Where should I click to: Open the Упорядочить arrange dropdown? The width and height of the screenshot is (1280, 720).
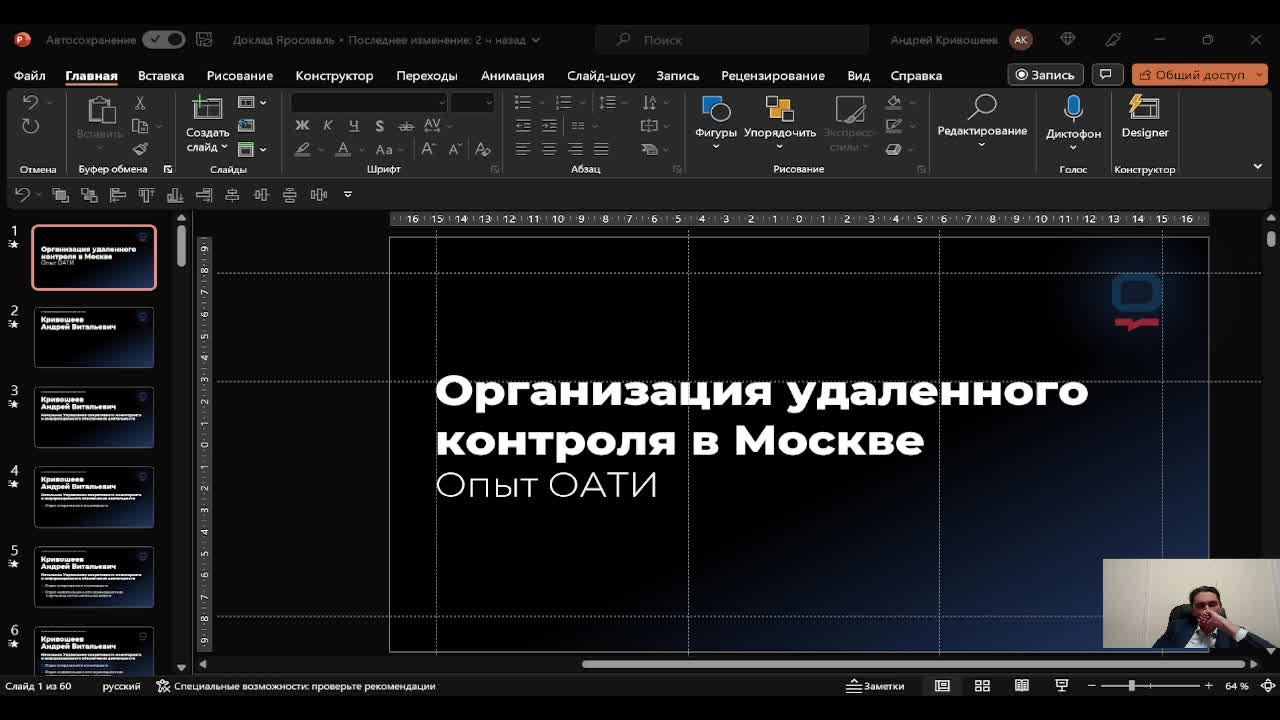780,146
